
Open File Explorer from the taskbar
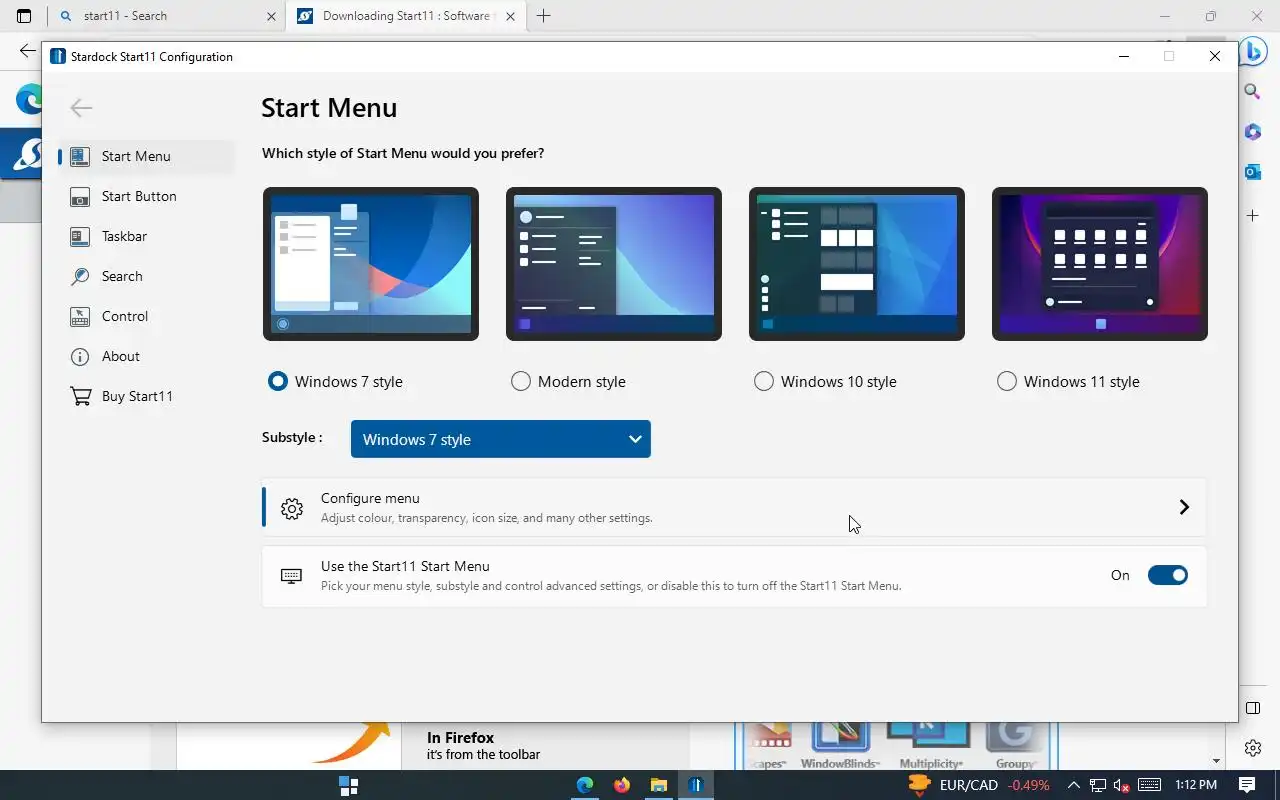point(659,785)
